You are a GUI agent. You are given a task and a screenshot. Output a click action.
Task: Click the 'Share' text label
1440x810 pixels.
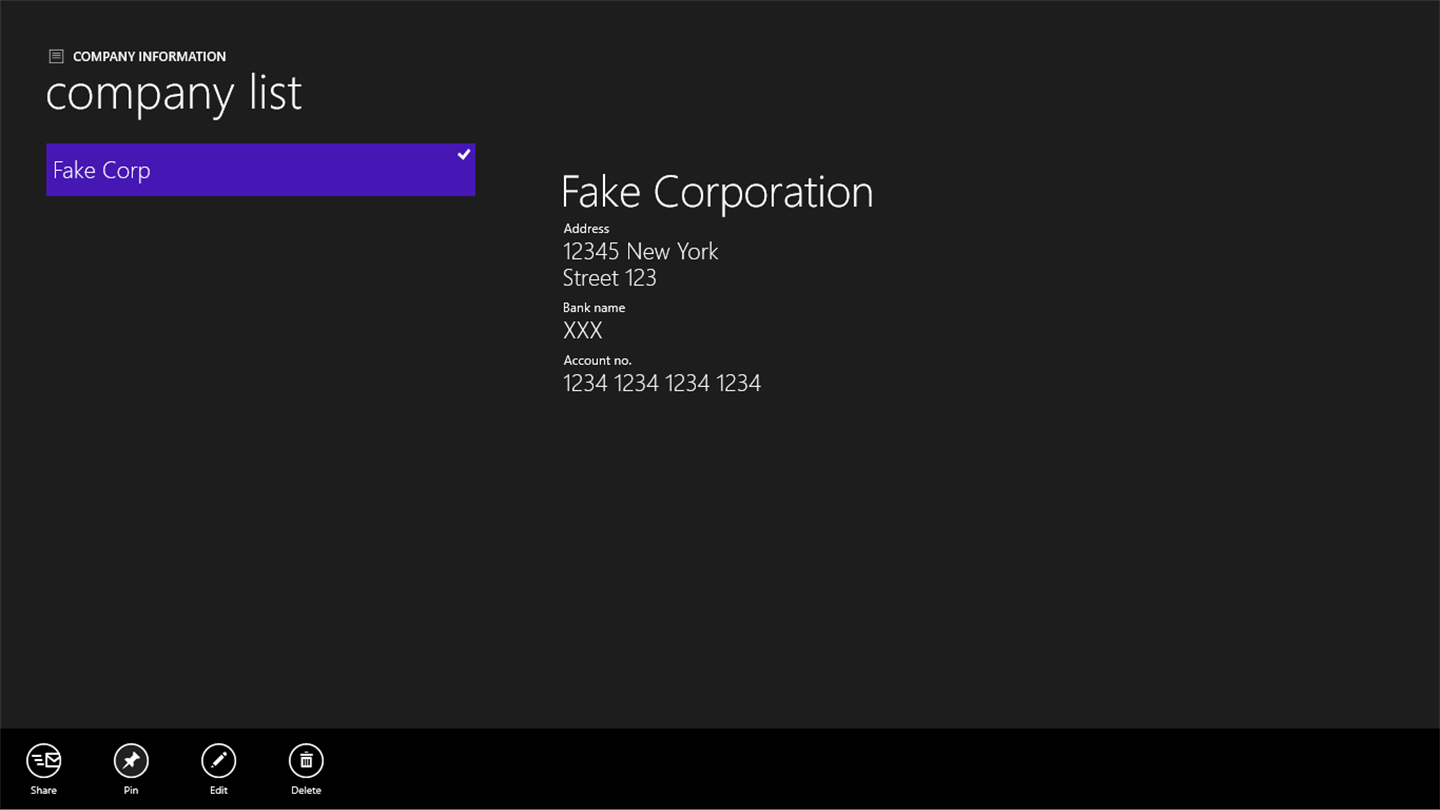44,790
